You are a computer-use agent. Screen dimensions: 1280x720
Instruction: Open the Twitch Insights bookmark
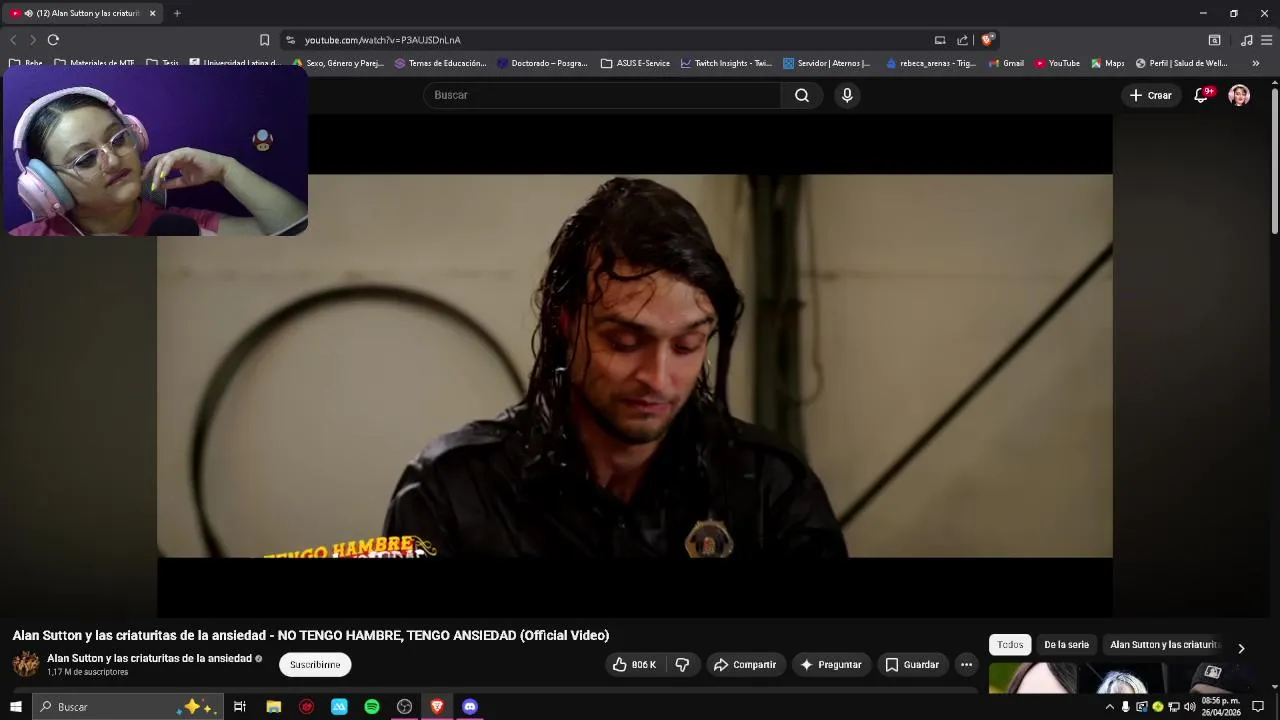(726, 63)
